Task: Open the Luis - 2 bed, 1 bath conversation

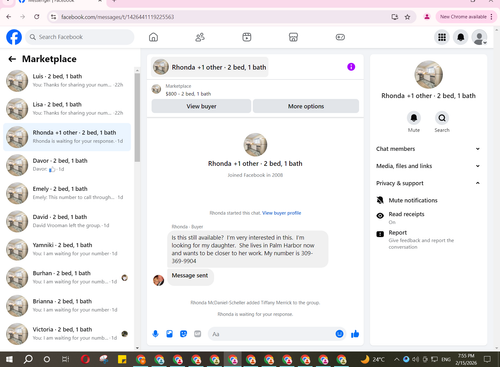Action: pyautogui.click(x=67, y=81)
